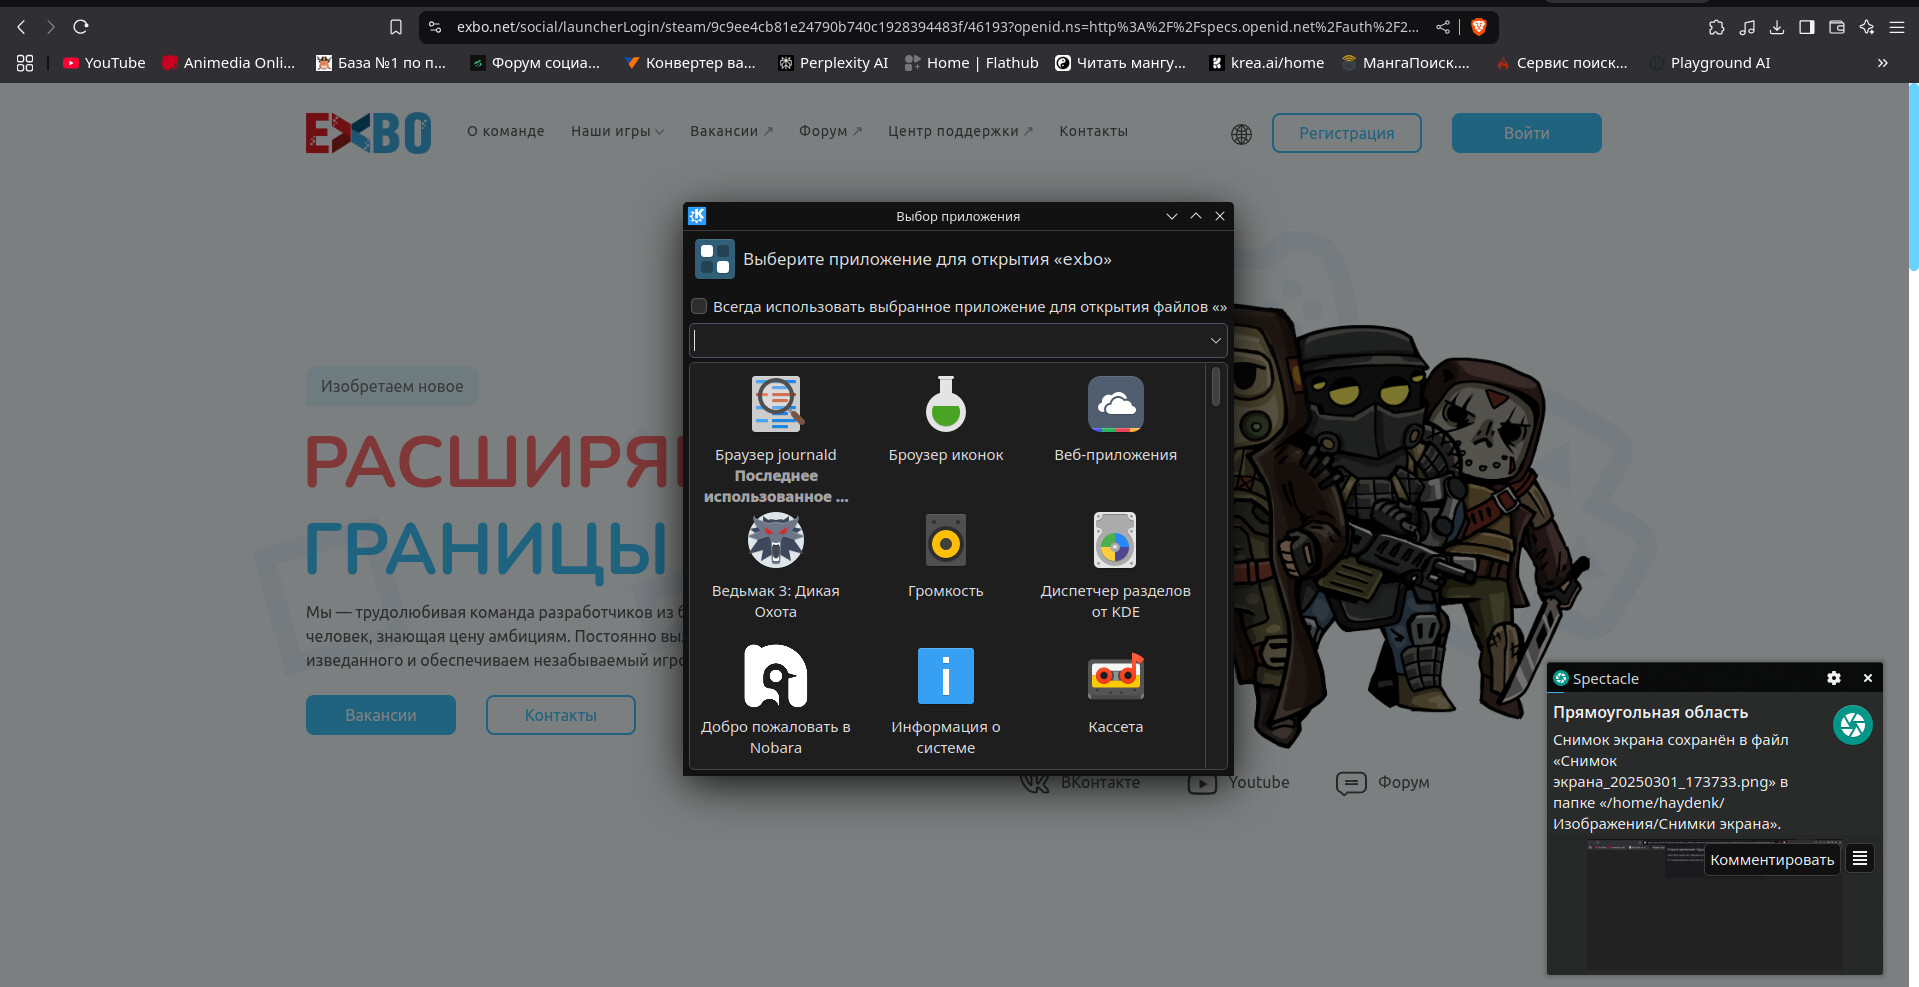Screen dimensions: 1919x987
Task: Click site info icon in address bar
Action: pos(434,27)
